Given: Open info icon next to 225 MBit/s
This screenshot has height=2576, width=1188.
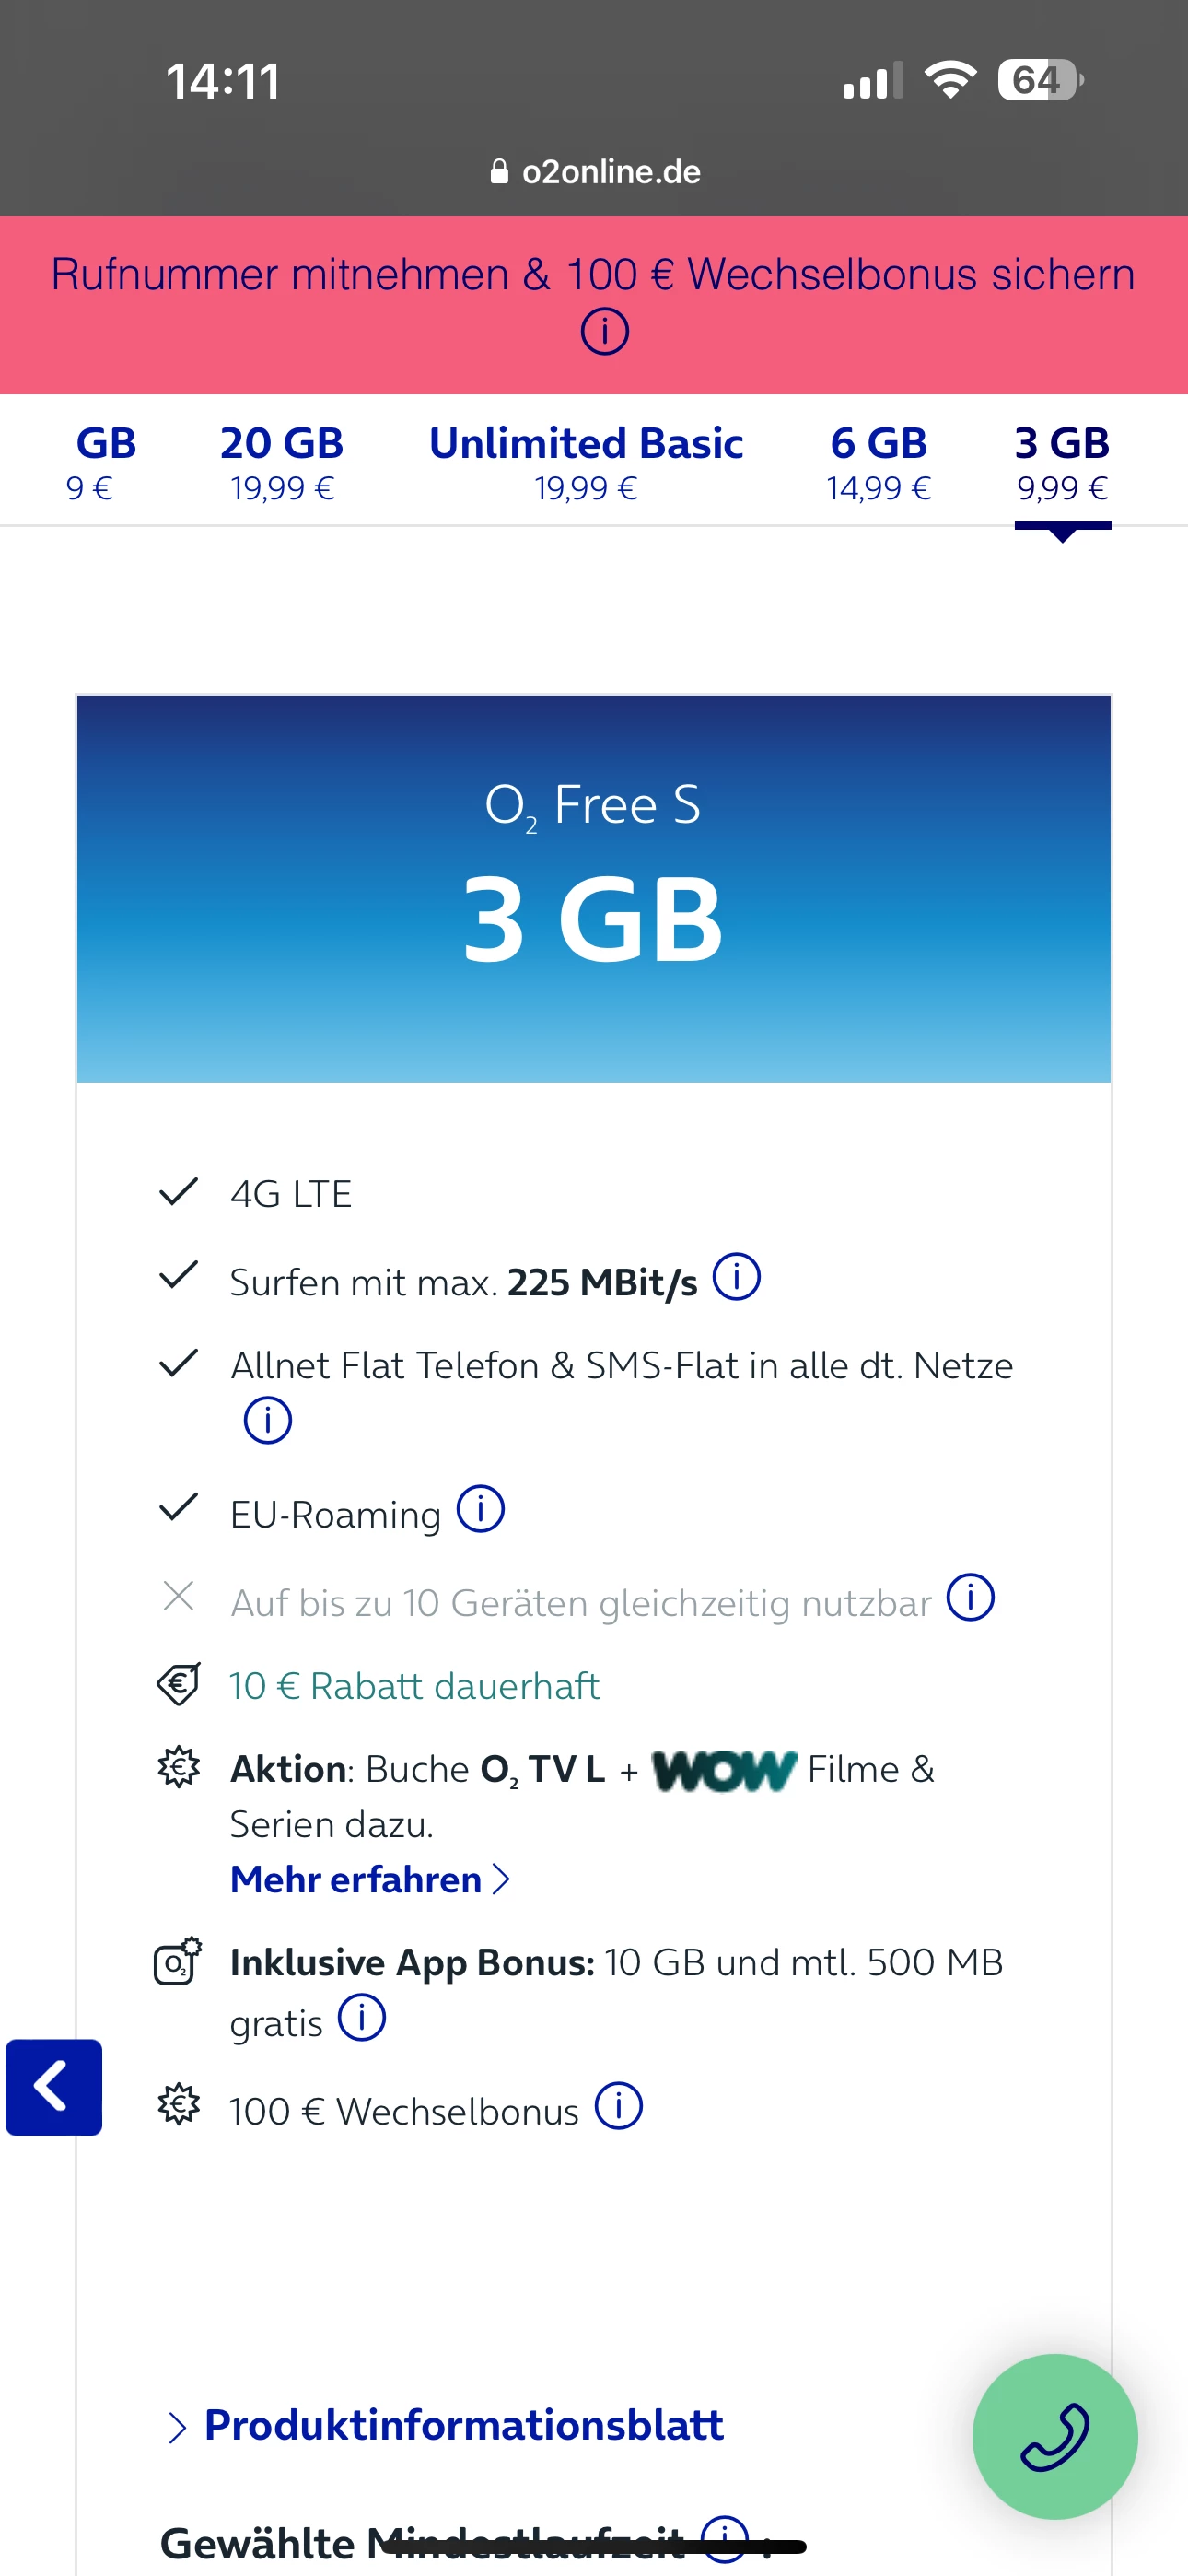Looking at the screenshot, I should (x=736, y=1277).
